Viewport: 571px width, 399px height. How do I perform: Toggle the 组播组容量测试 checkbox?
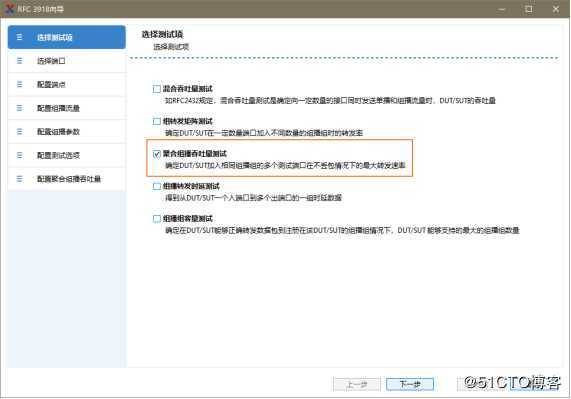157,219
